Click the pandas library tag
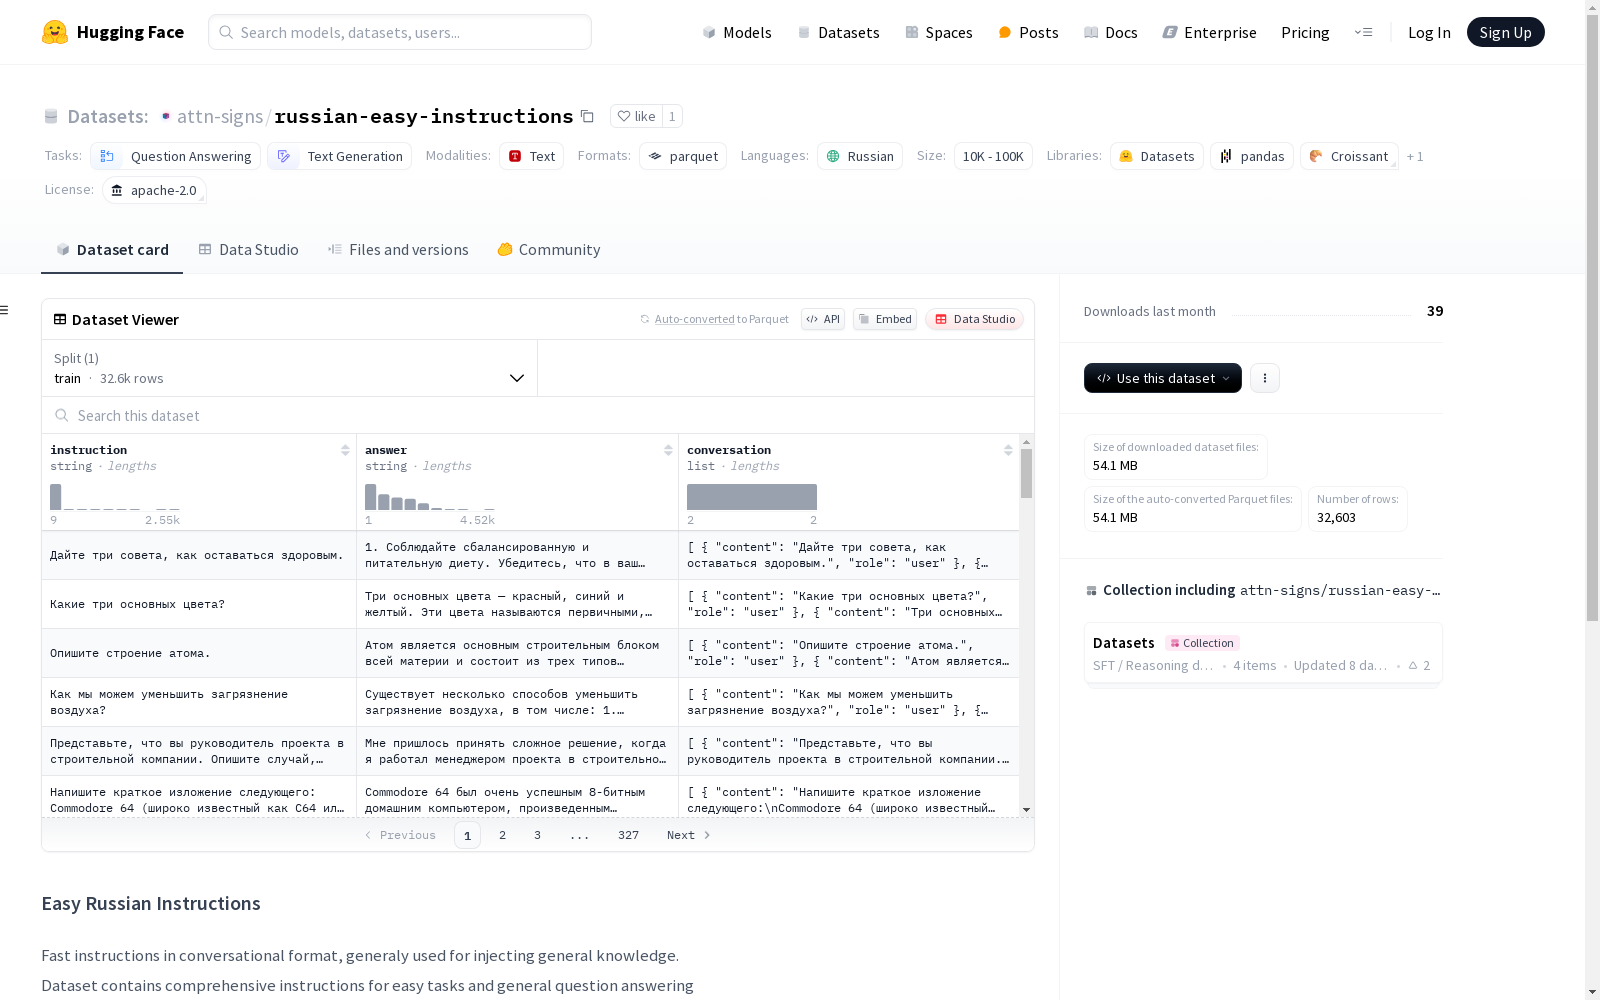 pyautogui.click(x=1252, y=156)
